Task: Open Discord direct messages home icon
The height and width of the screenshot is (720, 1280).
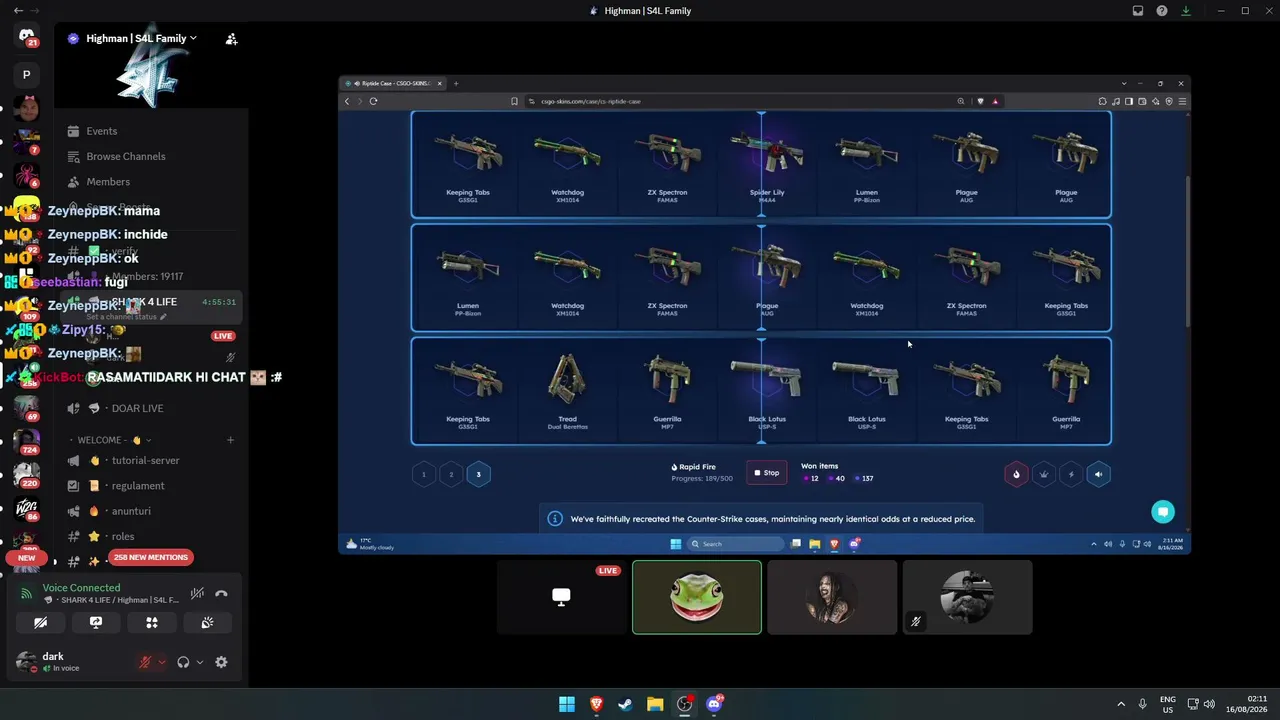Action: (x=26, y=36)
